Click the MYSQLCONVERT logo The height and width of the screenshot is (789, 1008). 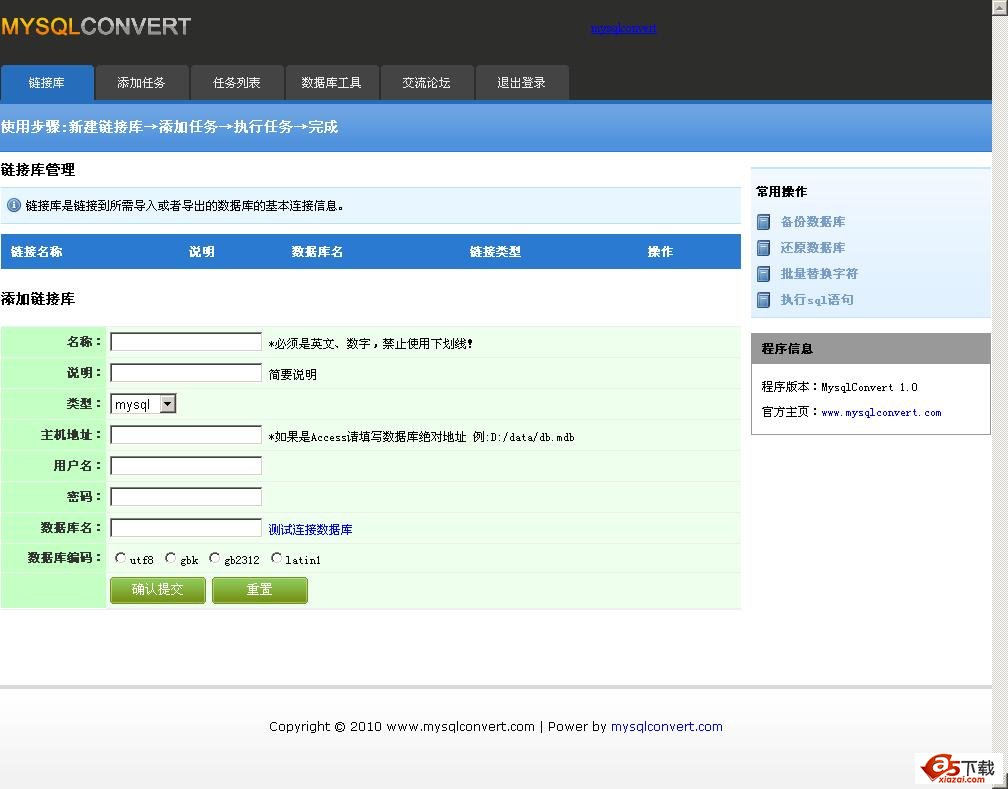(96, 27)
